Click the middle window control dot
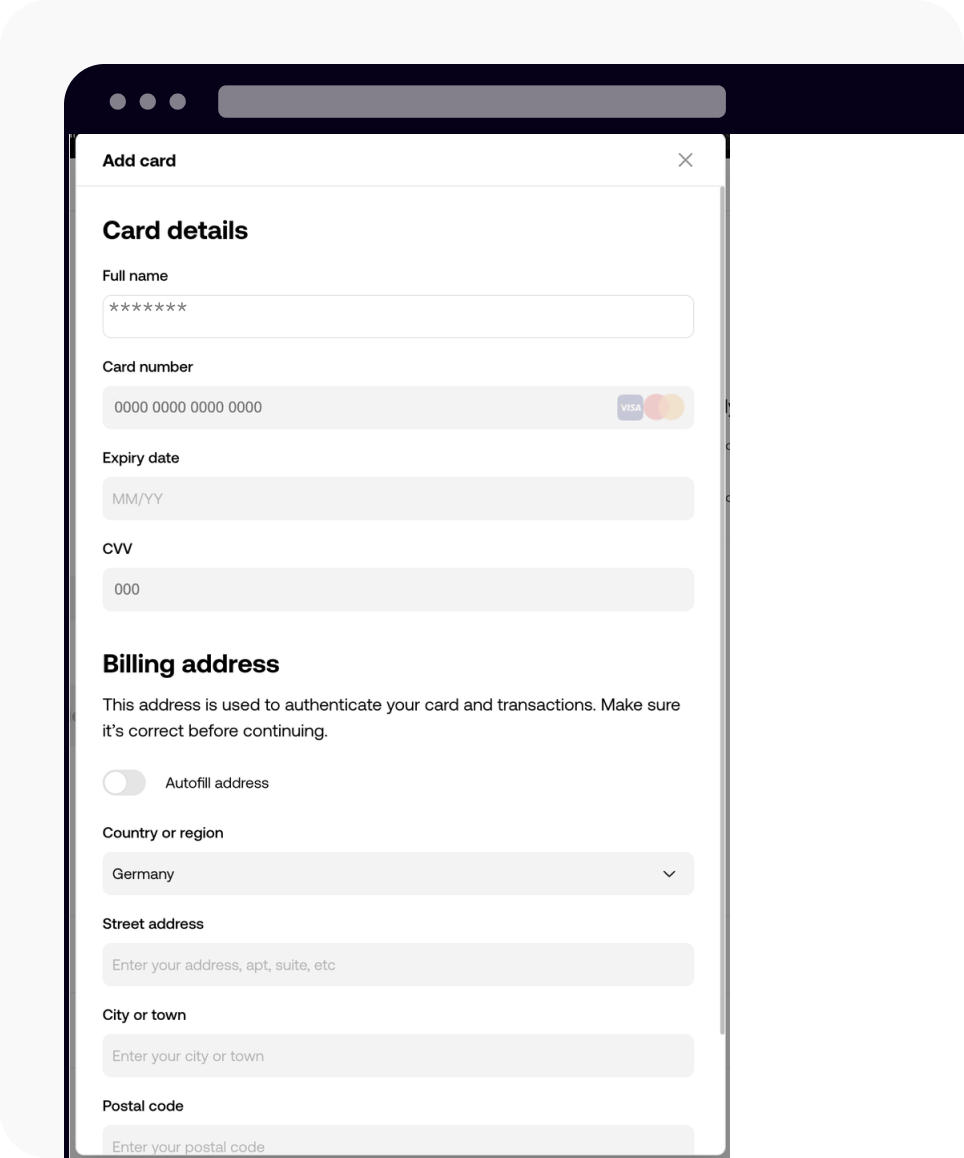This screenshot has height=1158, width=964. [x=147, y=101]
